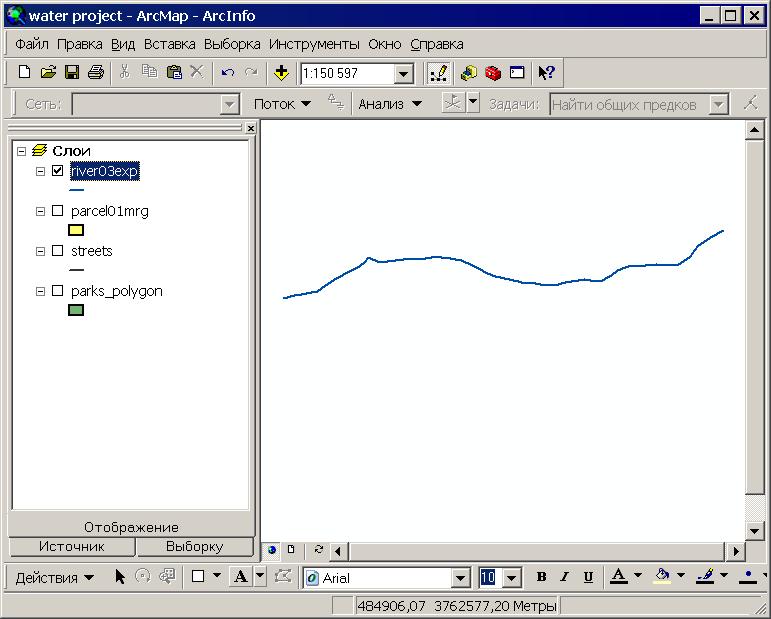
Task: Close the table of contents panel
Action: (x=250, y=128)
